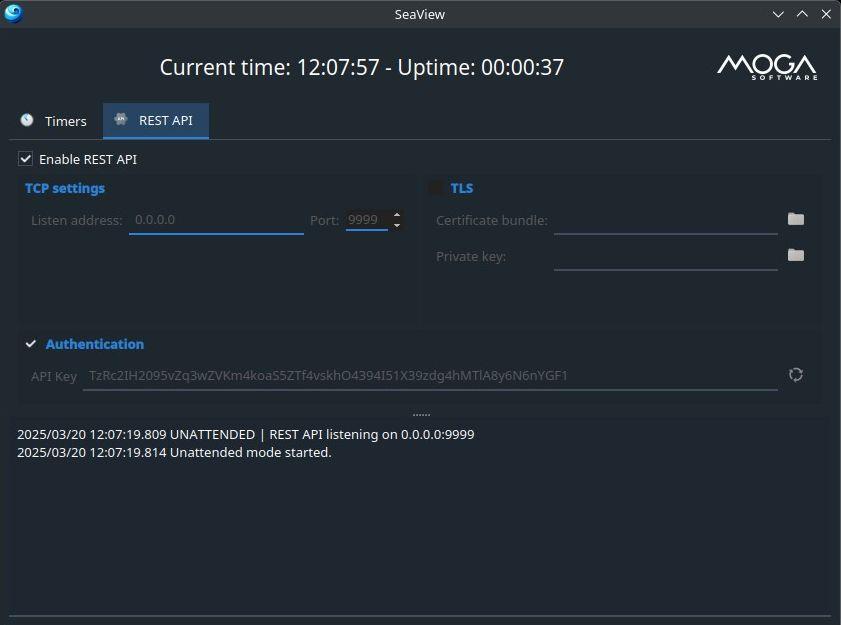Image resolution: width=841 pixels, height=625 pixels.
Task: Click the "Certificate bundle:" label
Action: (x=492, y=220)
